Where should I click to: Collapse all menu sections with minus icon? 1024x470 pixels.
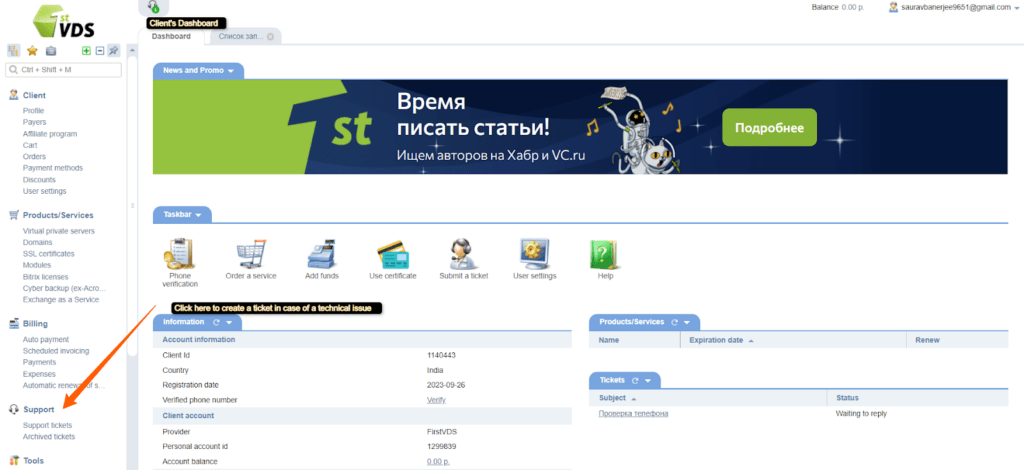click(100, 50)
